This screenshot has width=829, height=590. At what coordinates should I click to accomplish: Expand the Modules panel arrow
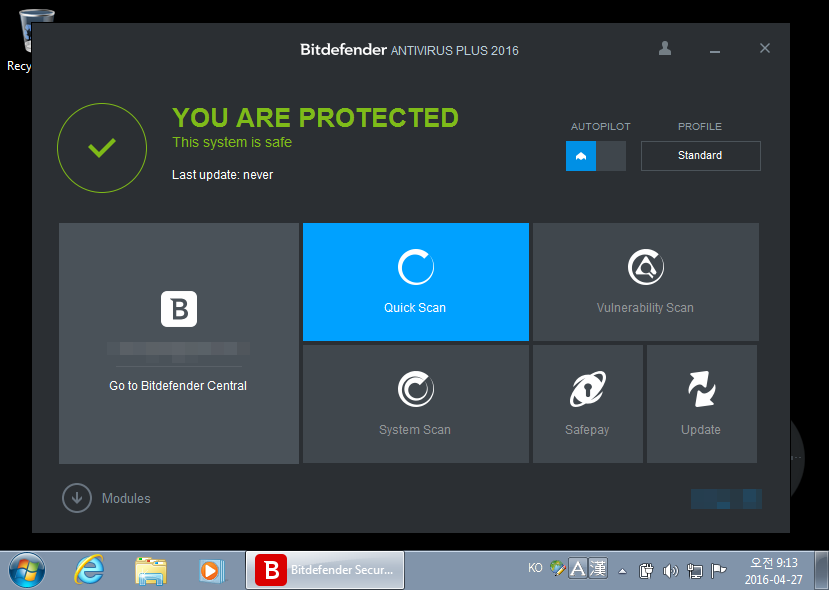77,498
